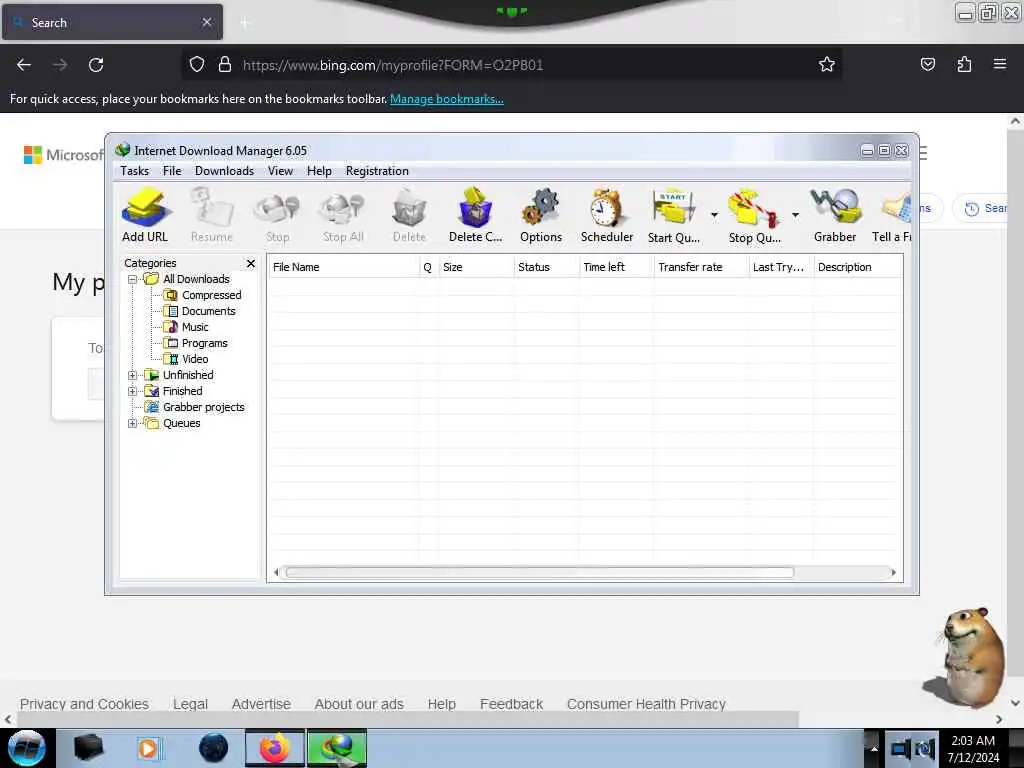This screenshot has width=1024, height=768.
Task: Open the File menu
Action: pyautogui.click(x=172, y=171)
